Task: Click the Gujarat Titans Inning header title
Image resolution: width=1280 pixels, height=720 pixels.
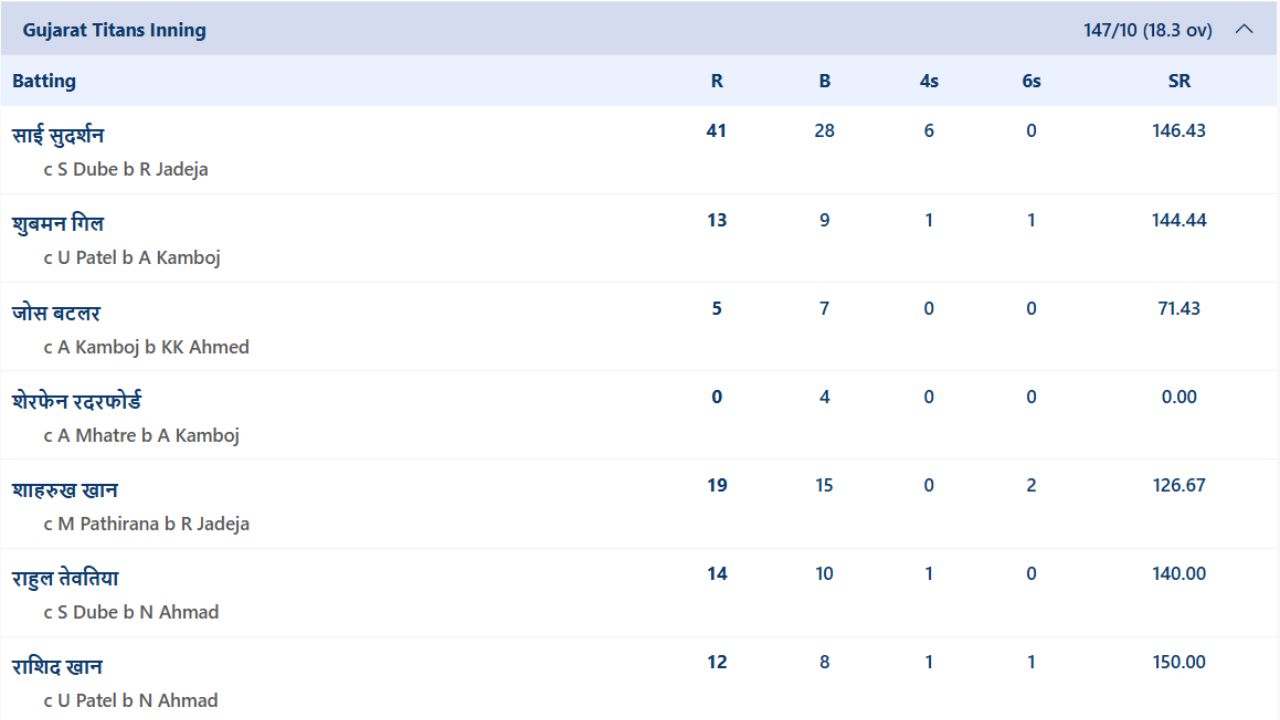Action: pyautogui.click(x=114, y=30)
